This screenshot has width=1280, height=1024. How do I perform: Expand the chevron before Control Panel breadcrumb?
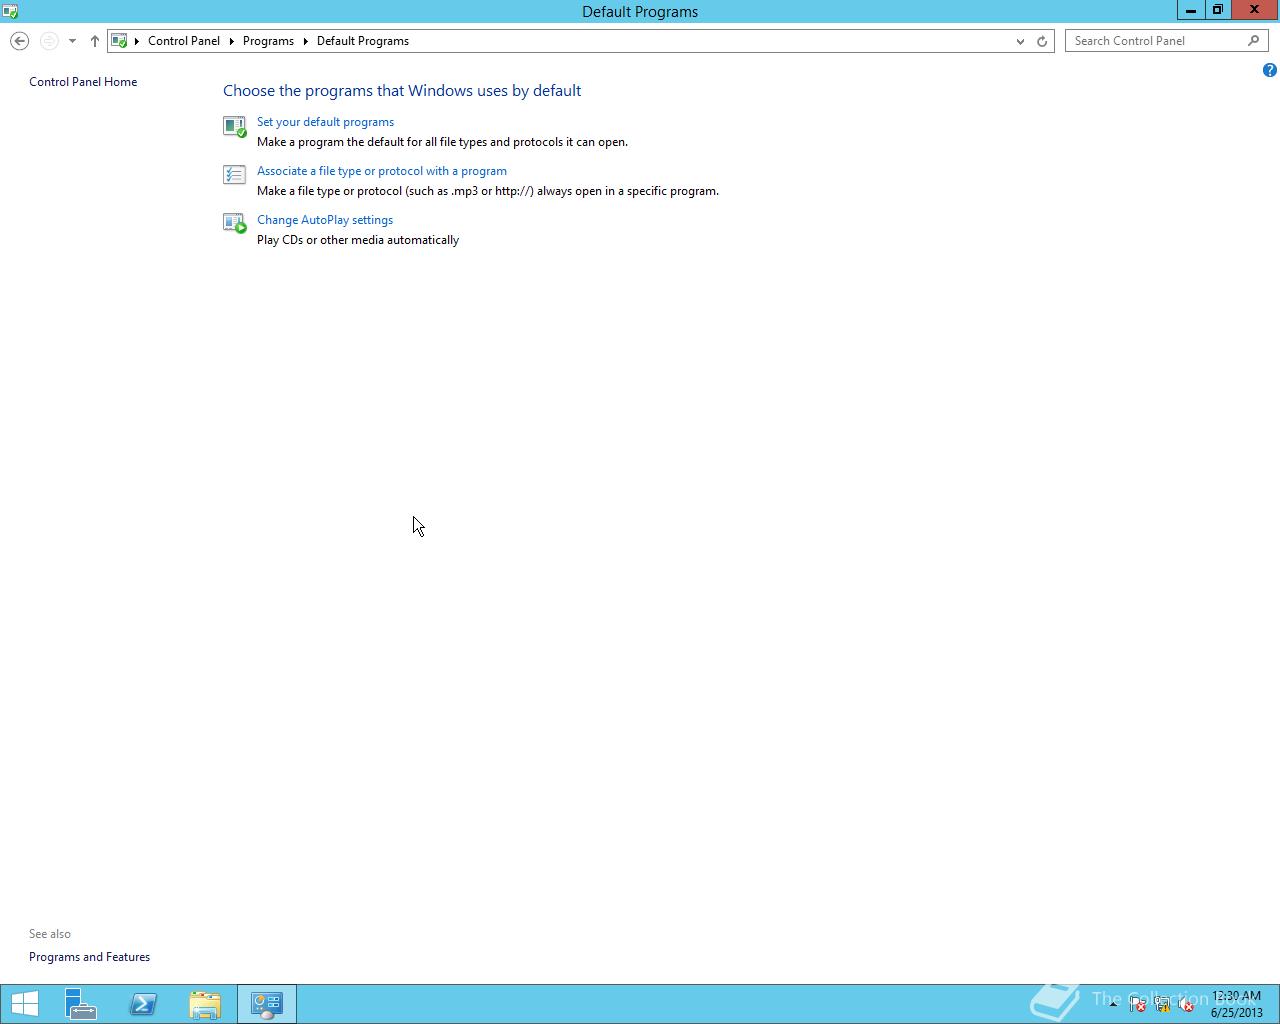tap(137, 41)
